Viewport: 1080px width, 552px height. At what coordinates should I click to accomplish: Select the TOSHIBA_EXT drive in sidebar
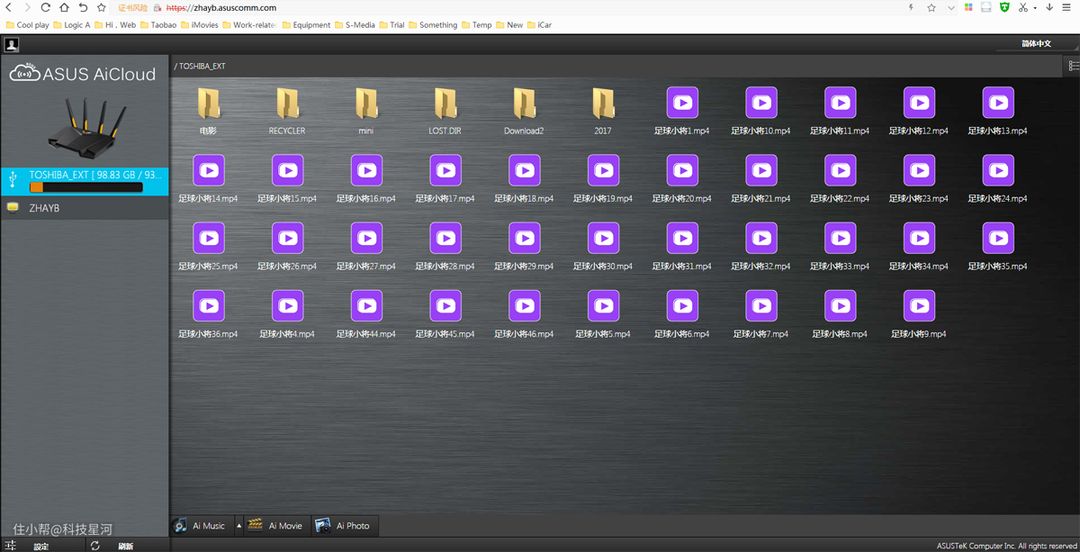click(85, 175)
